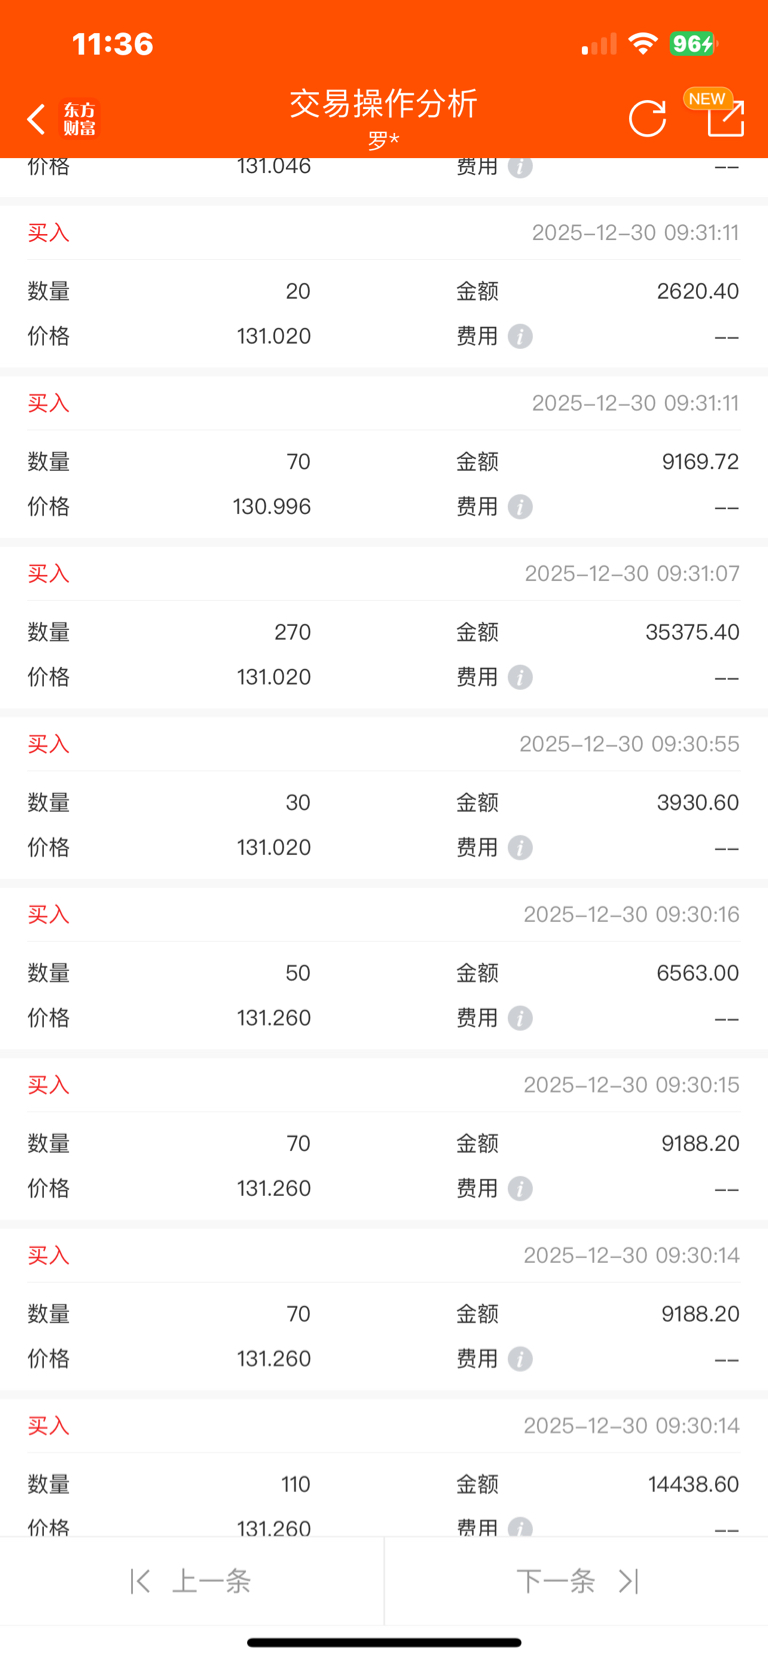
Task: Tap fee info icon for 6563.00 trade
Action: pyautogui.click(x=520, y=1018)
